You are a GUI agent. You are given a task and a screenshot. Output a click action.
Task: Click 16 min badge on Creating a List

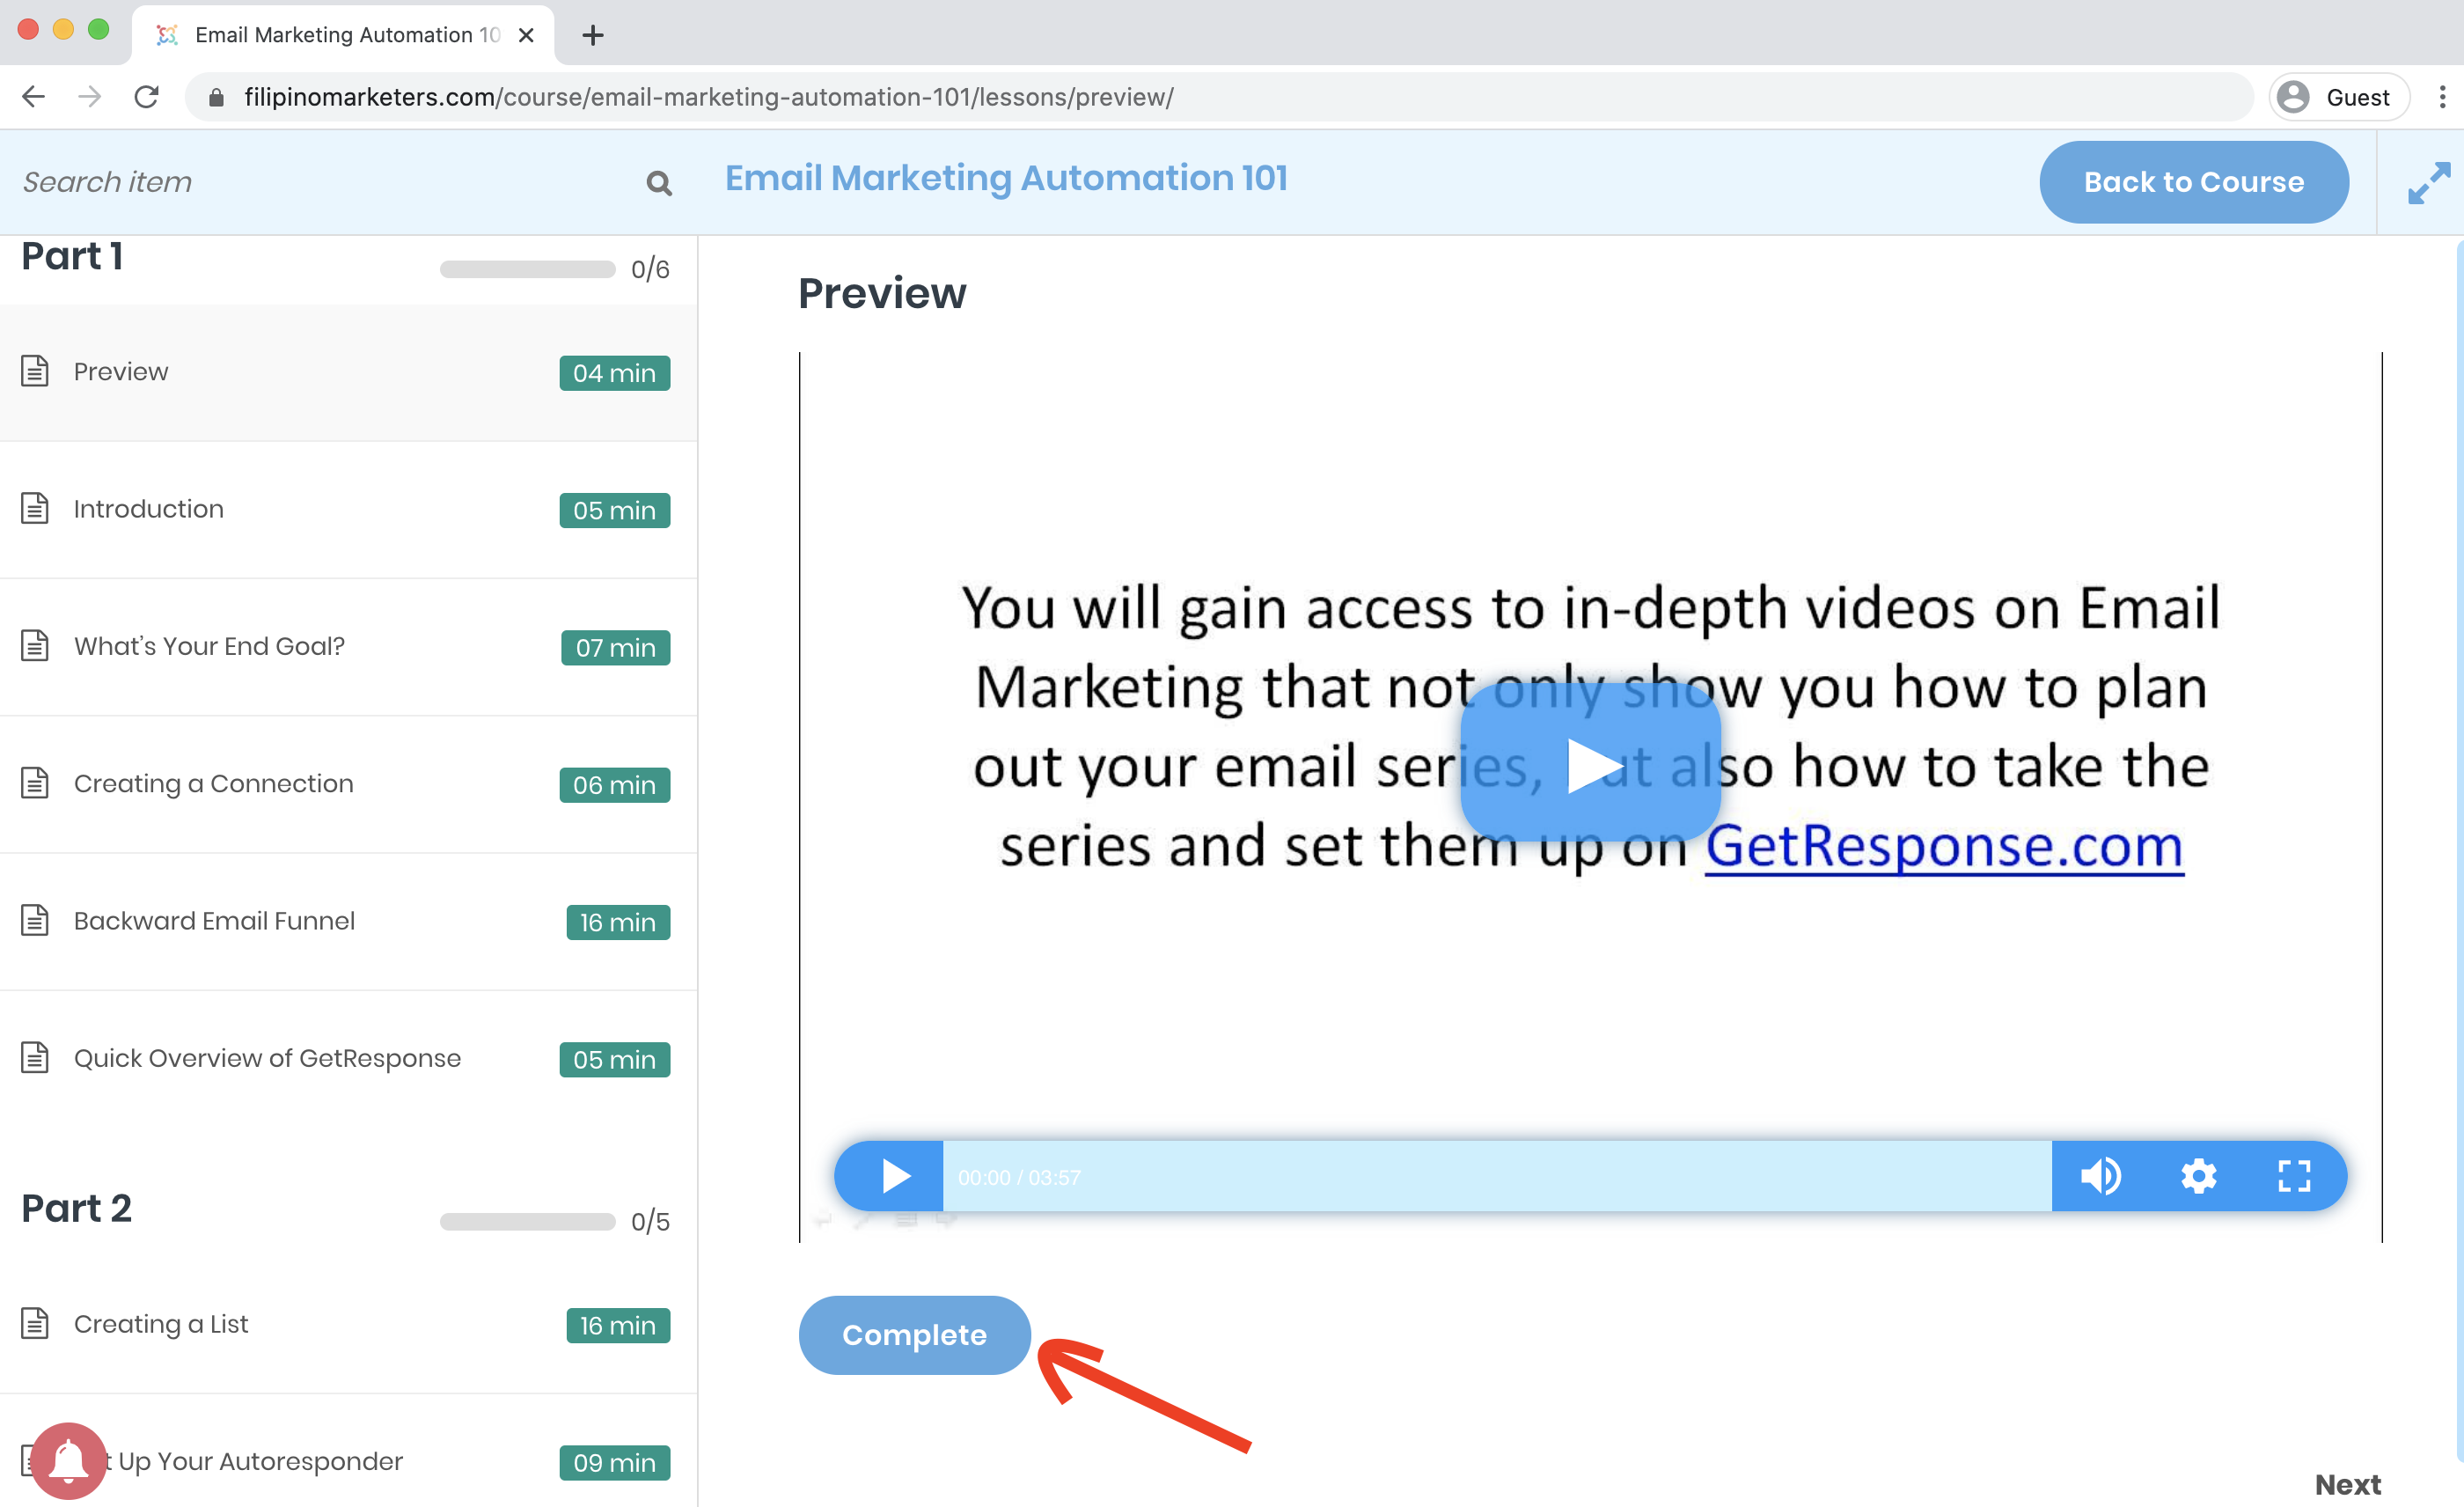[617, 1325]
